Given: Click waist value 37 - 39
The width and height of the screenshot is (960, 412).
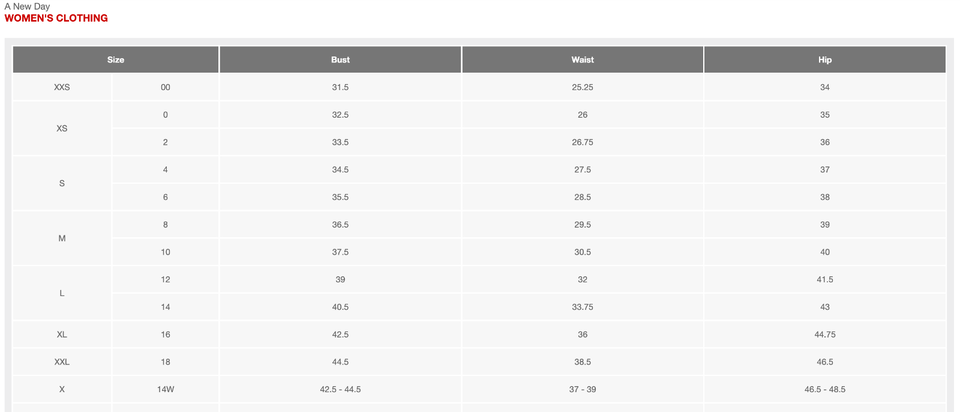Looking at the screenshot, I should pyautogui.click(x=582, y=389).
